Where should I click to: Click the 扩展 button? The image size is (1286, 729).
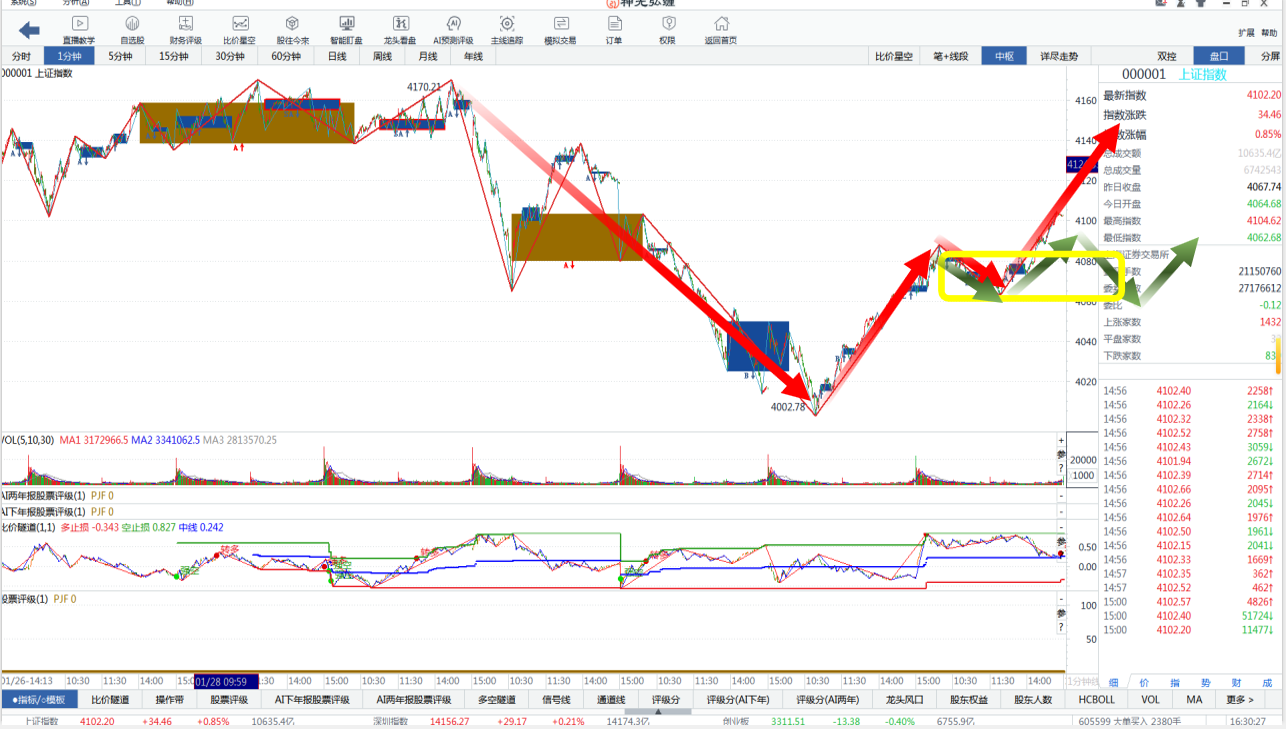[1246, 33]
